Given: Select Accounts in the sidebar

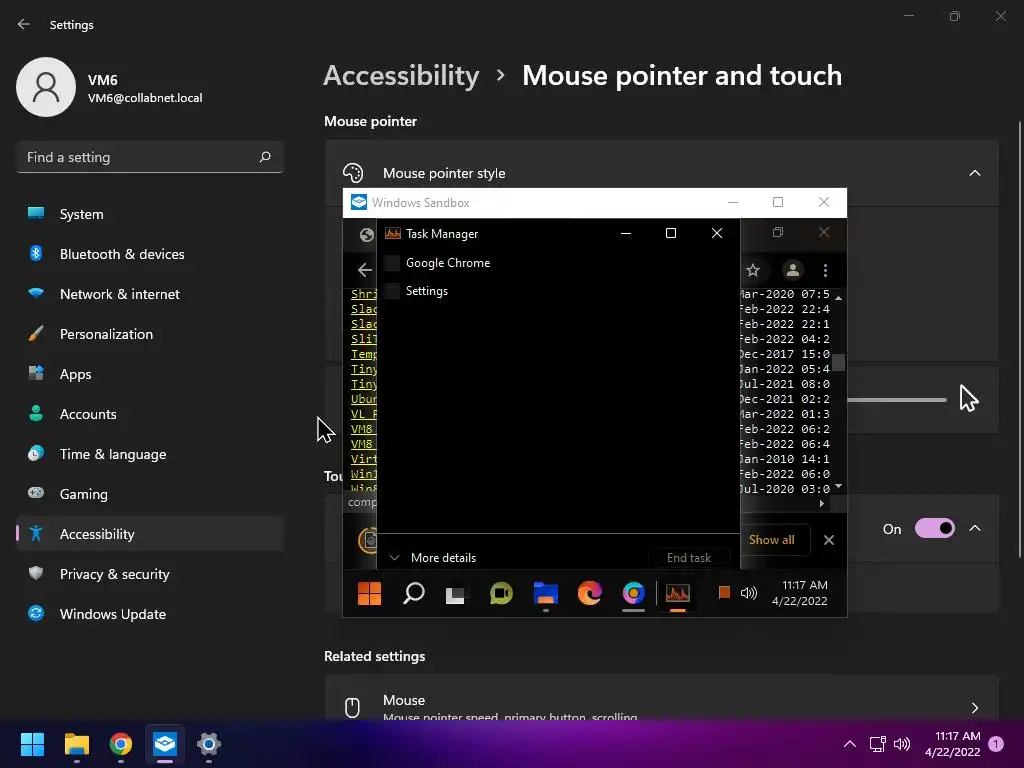Looking at the screenshot, I should (x=150, y=414).
